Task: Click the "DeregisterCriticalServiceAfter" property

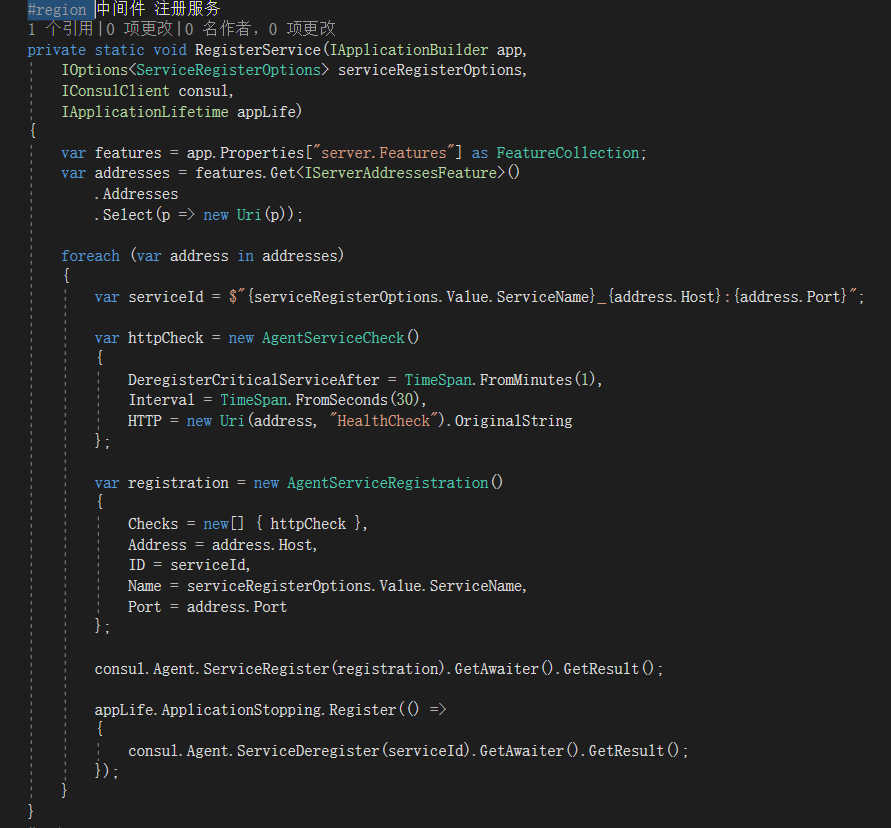Action: click(253, 380)
